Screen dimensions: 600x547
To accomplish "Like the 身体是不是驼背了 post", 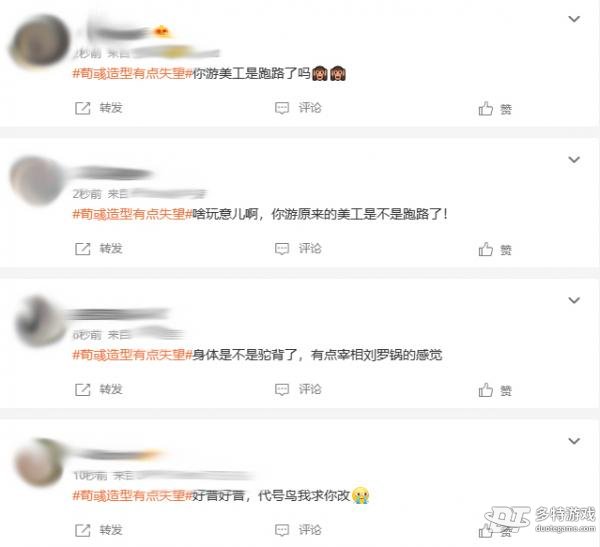I will tap(486, 390).
